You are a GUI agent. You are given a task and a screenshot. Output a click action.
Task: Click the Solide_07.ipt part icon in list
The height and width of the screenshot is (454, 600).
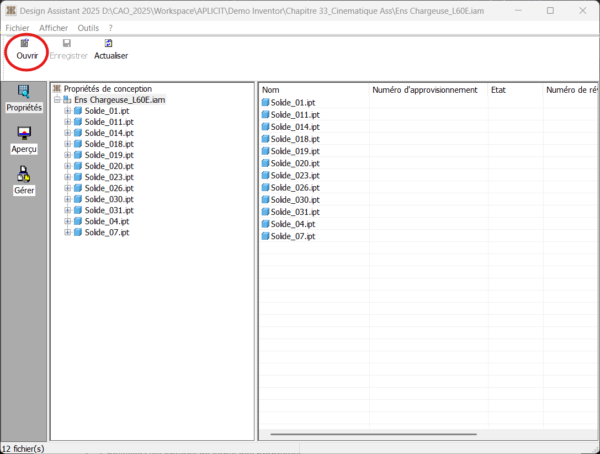(266, 236)
